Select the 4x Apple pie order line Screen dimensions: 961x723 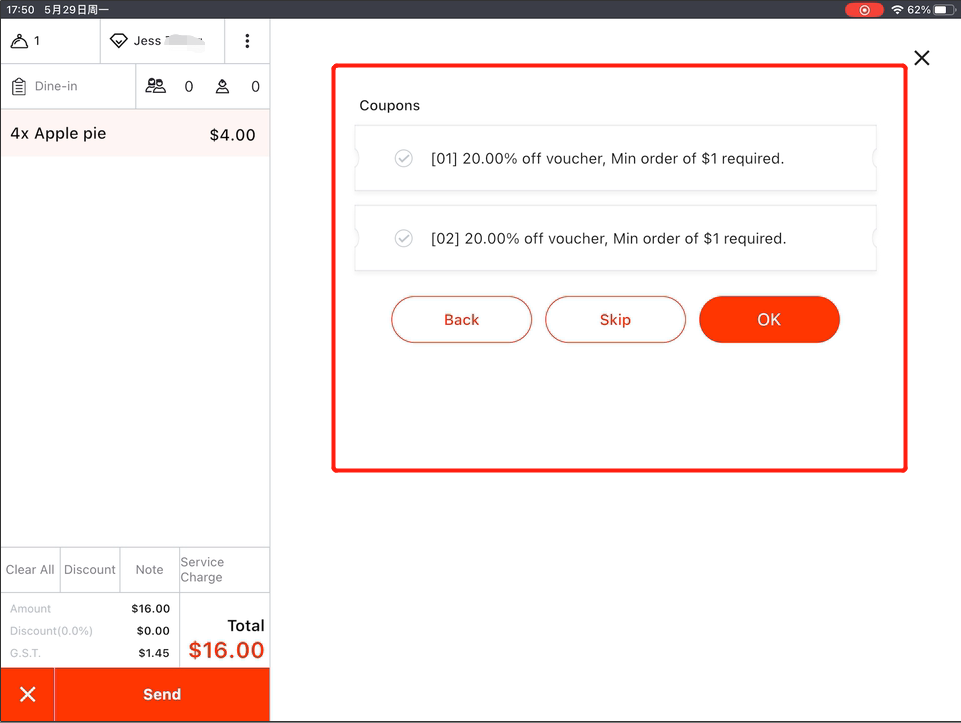(134, 134)
